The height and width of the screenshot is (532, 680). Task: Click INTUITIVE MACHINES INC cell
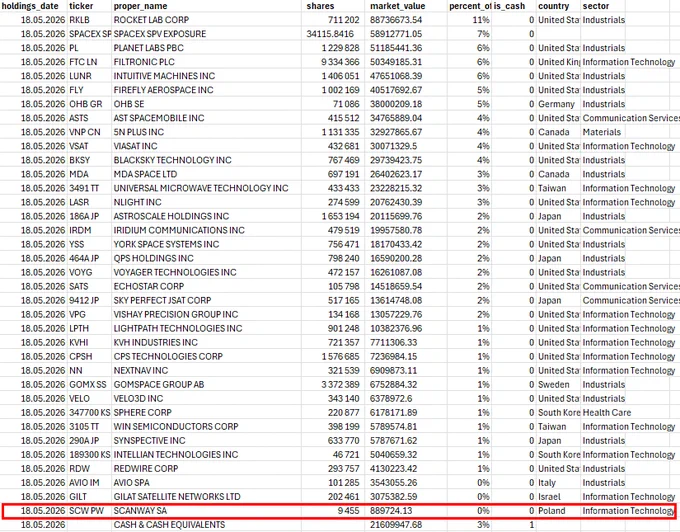click(207, 76)
